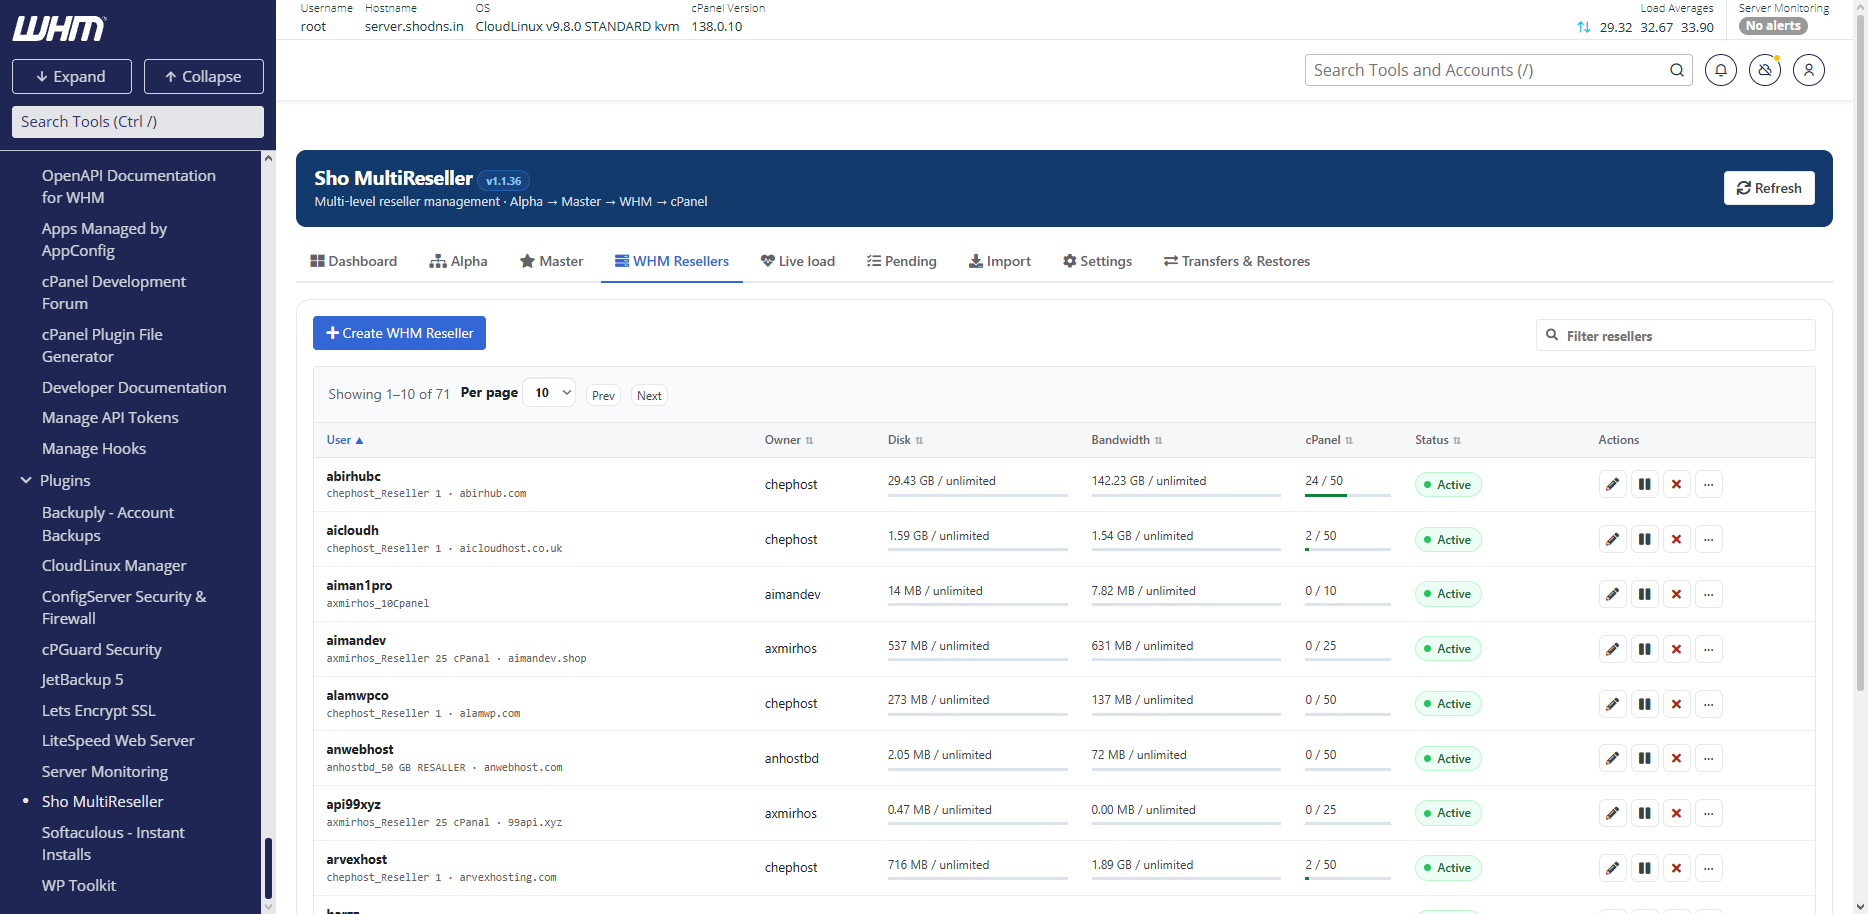Suspend the anwebhost reseller
The height and width of the screenshot is (914, 1868).
click(1644, 759)
